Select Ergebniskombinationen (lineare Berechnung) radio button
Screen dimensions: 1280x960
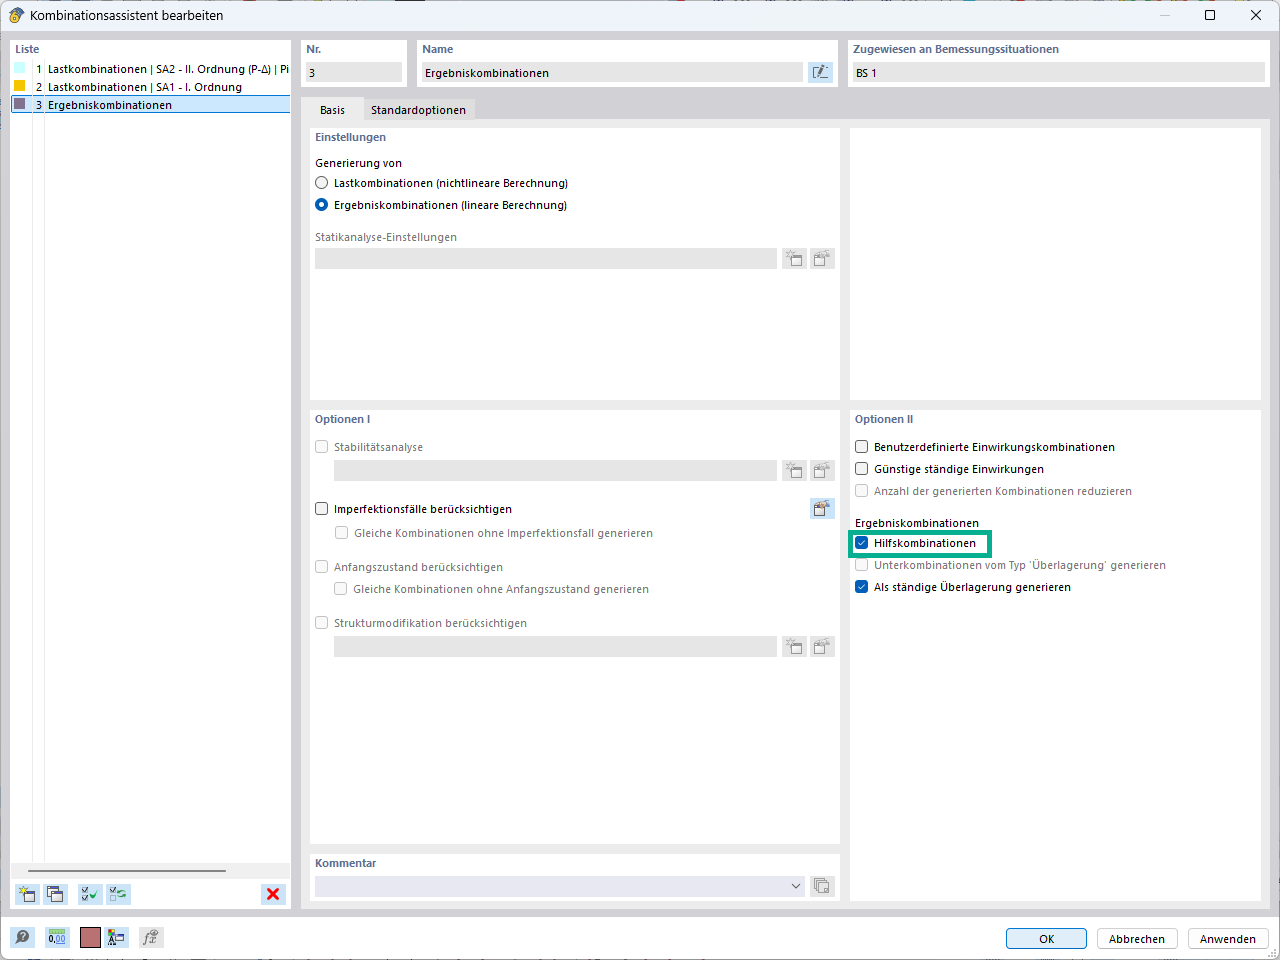[x=322, y=205]
